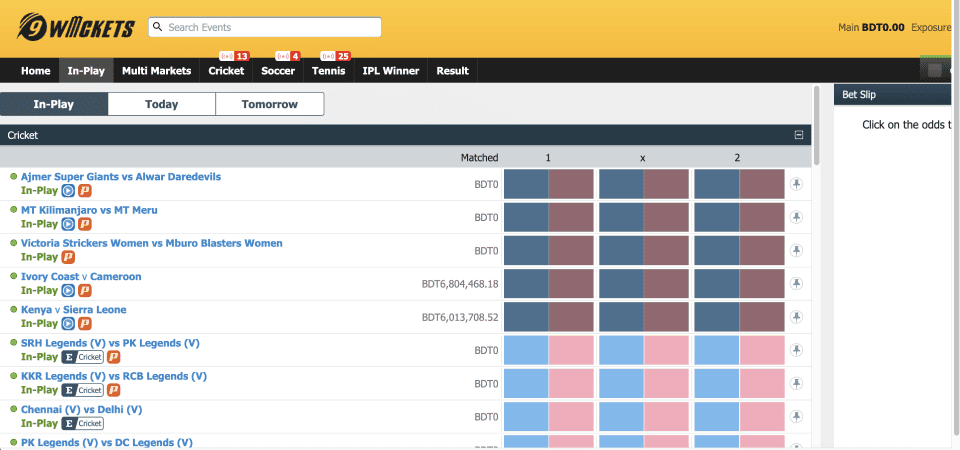Click orange P icon for Ivory Coast v Cameroon
Viewport: 960px width, 450px height.
click(x=84, y=290)
